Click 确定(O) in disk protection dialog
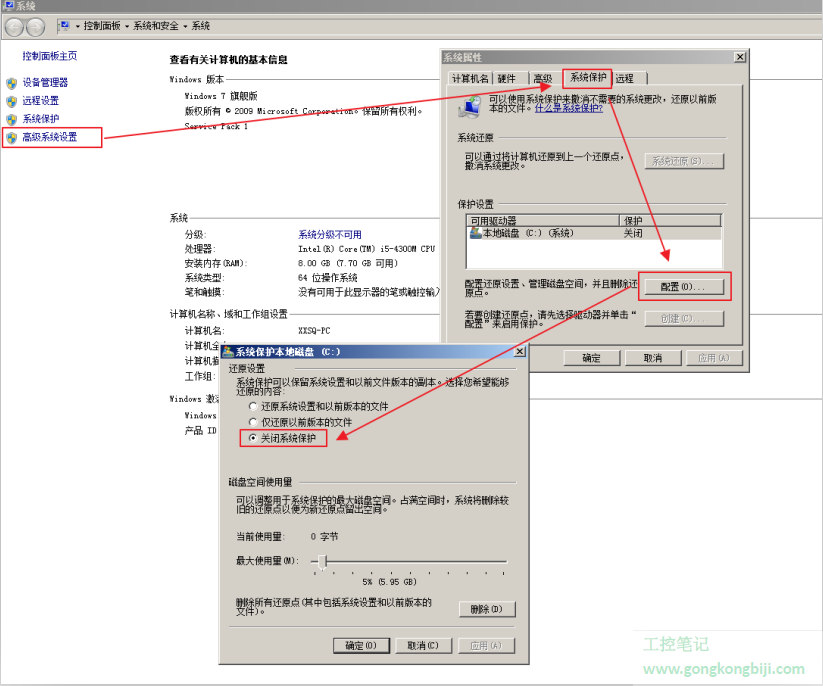 [x=361, y=646]
